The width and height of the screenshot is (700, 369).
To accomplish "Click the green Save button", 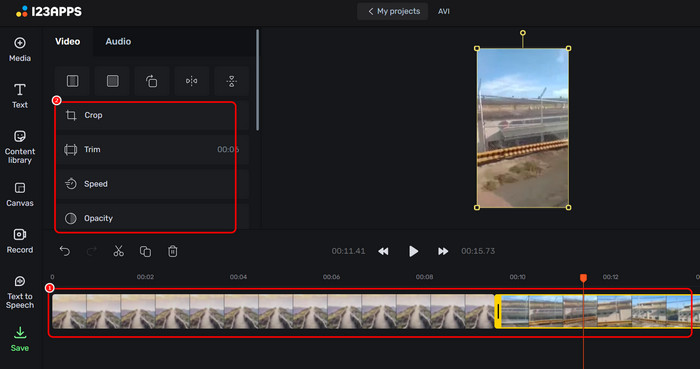I will pos(20,340).
